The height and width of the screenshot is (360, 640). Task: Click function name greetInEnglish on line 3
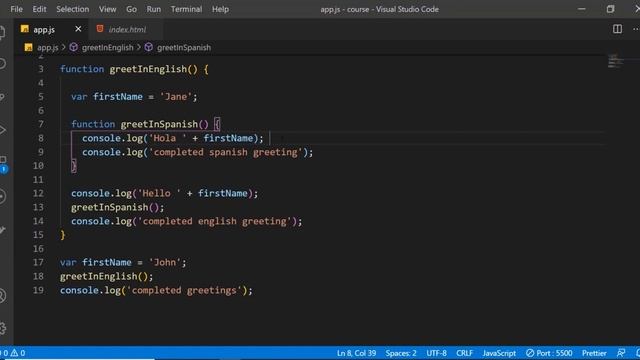(148, 69)
